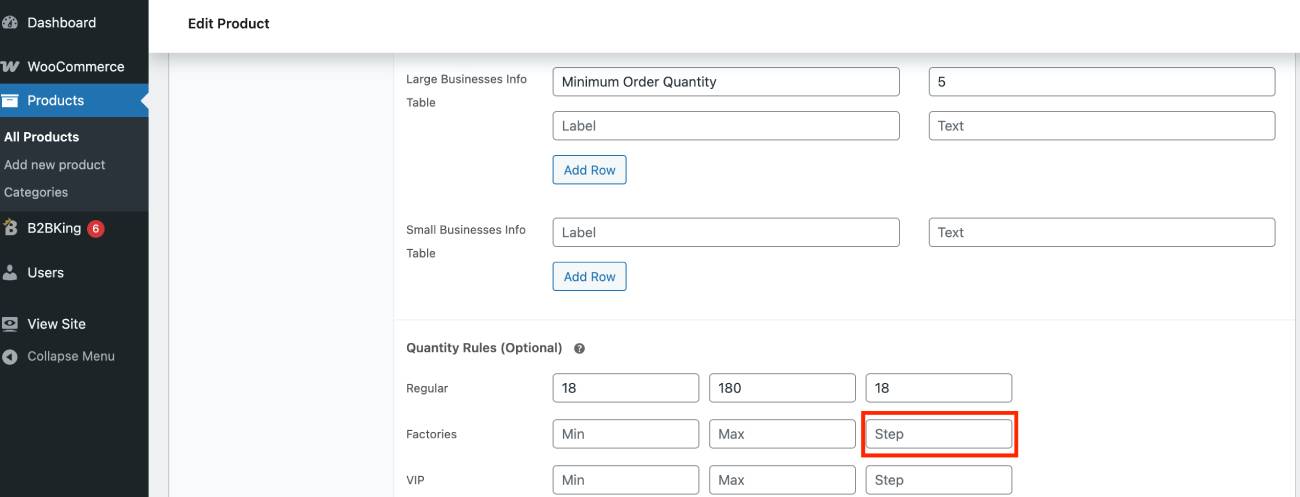Add Row to Small Businesses Info Table
The height and width of the screenshot is (497, 1300).
pos(589,277)
